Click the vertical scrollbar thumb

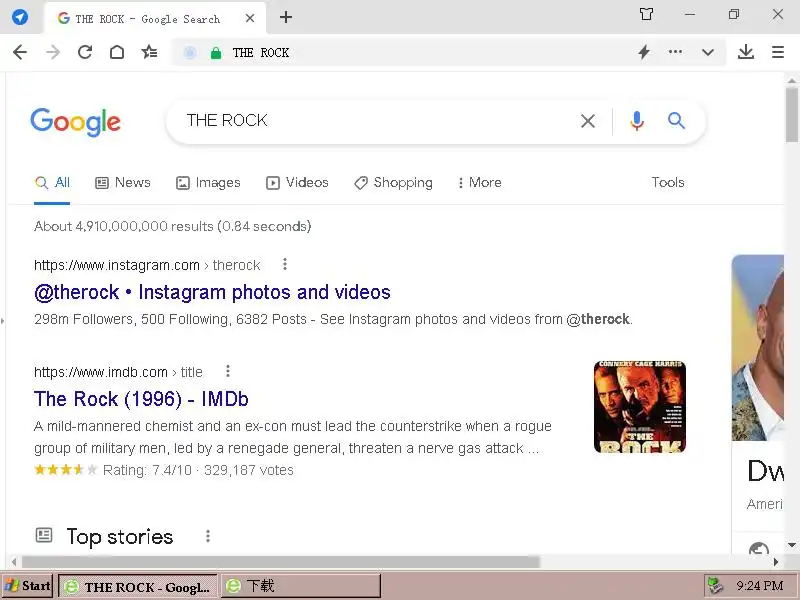click(792, 115)
